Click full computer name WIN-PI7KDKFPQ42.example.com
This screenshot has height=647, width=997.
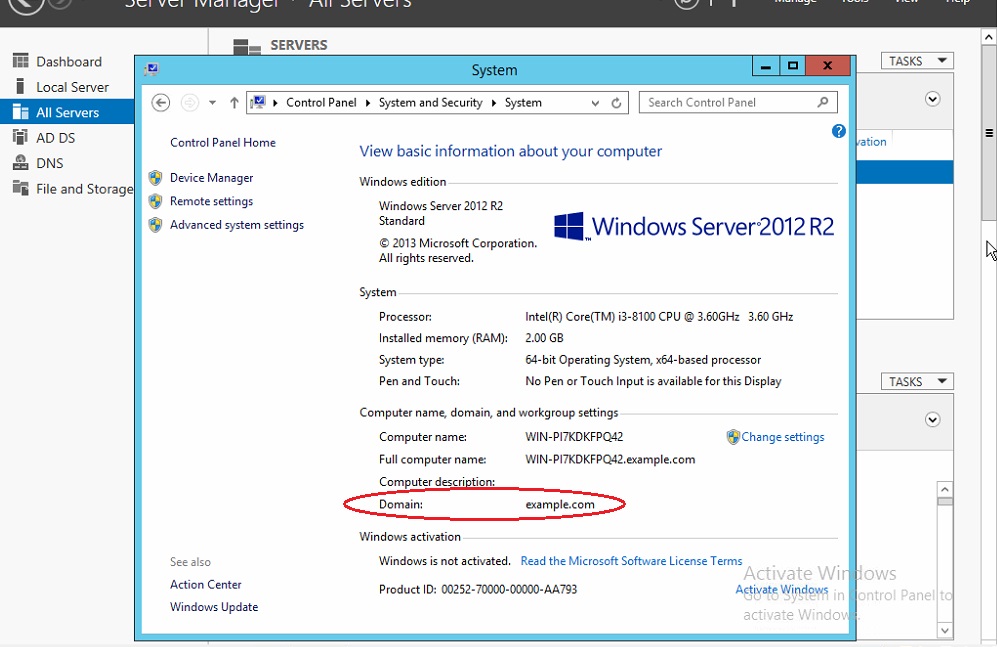coord(610,460)
